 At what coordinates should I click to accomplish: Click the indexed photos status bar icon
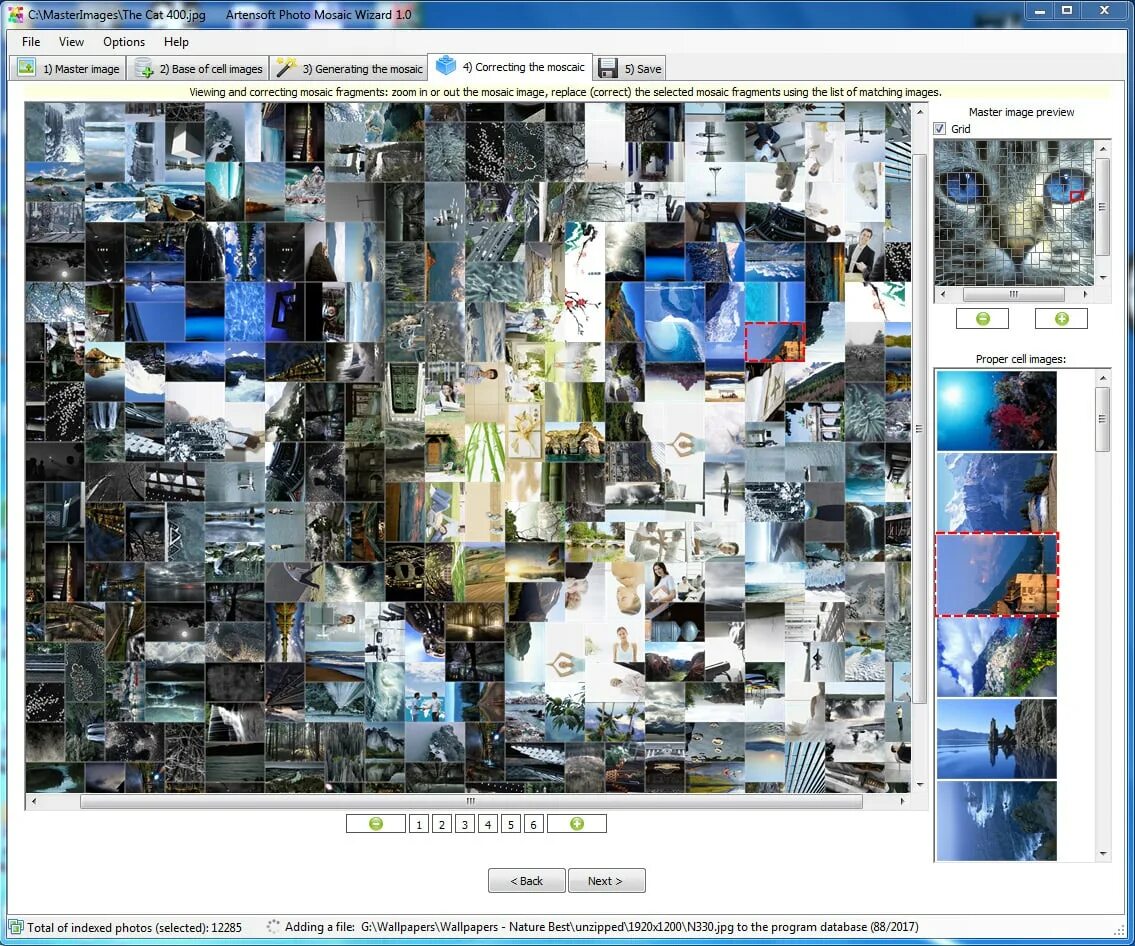pos(15,927)
